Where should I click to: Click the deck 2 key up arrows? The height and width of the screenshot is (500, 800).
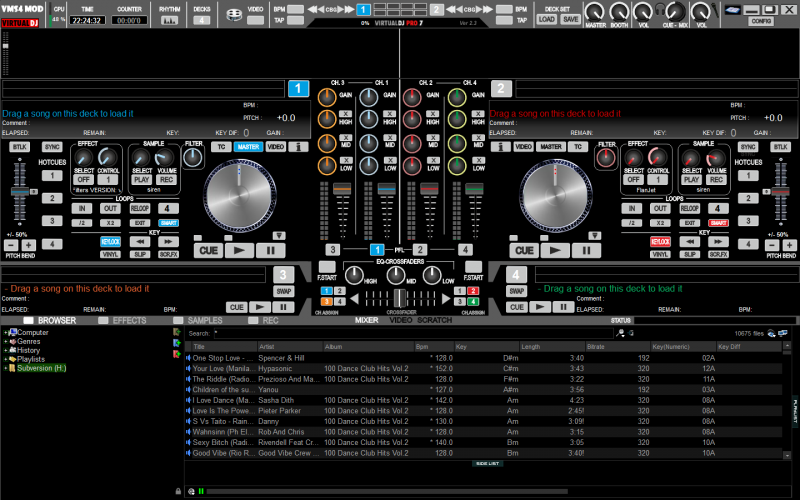coord(719,241)
